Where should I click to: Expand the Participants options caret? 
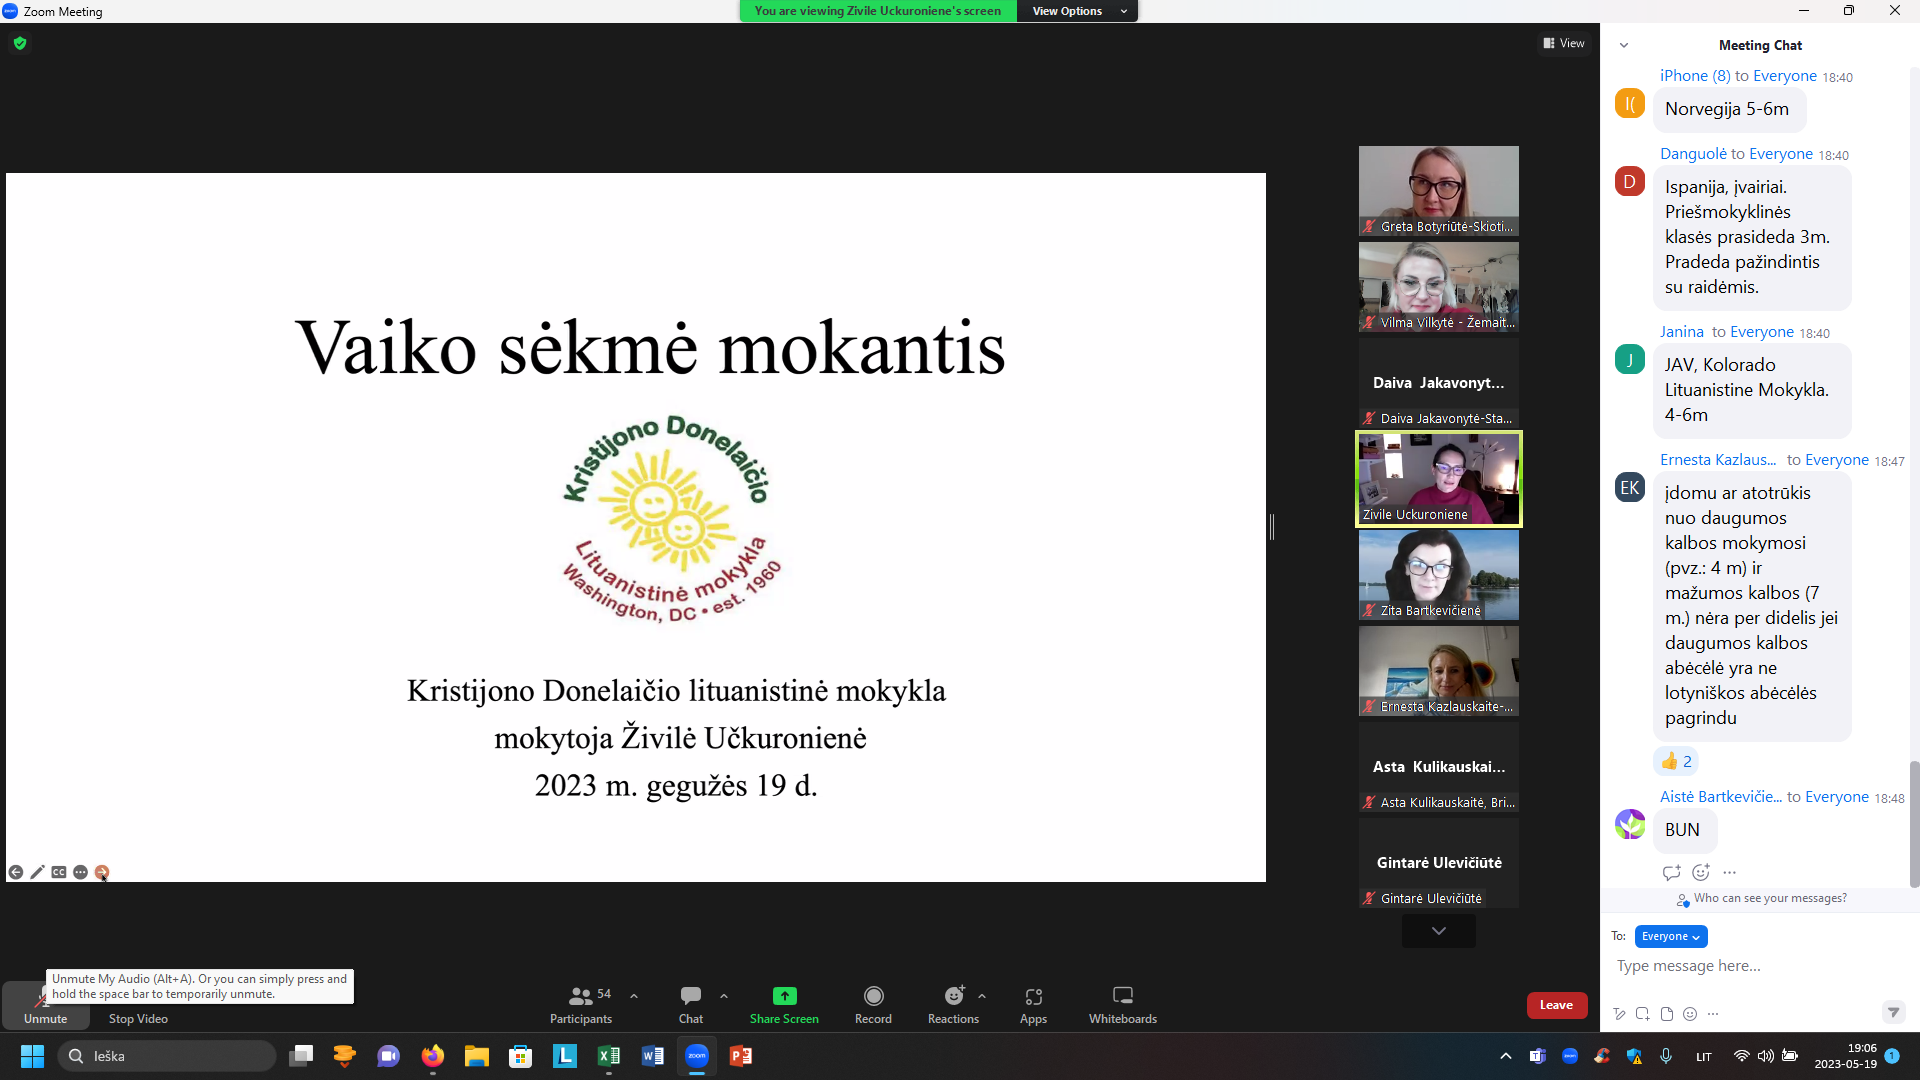pyautogui.click(x=634, y=996)
